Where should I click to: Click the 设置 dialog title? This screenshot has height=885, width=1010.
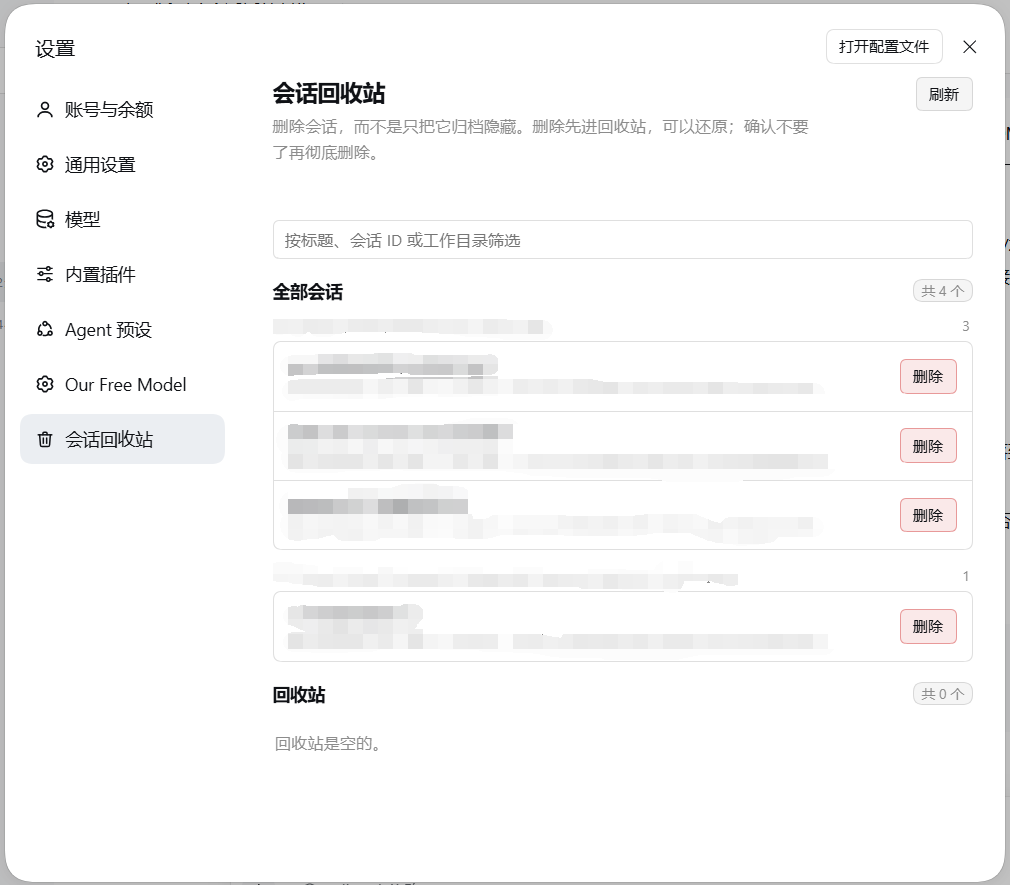tap(55, 49)
